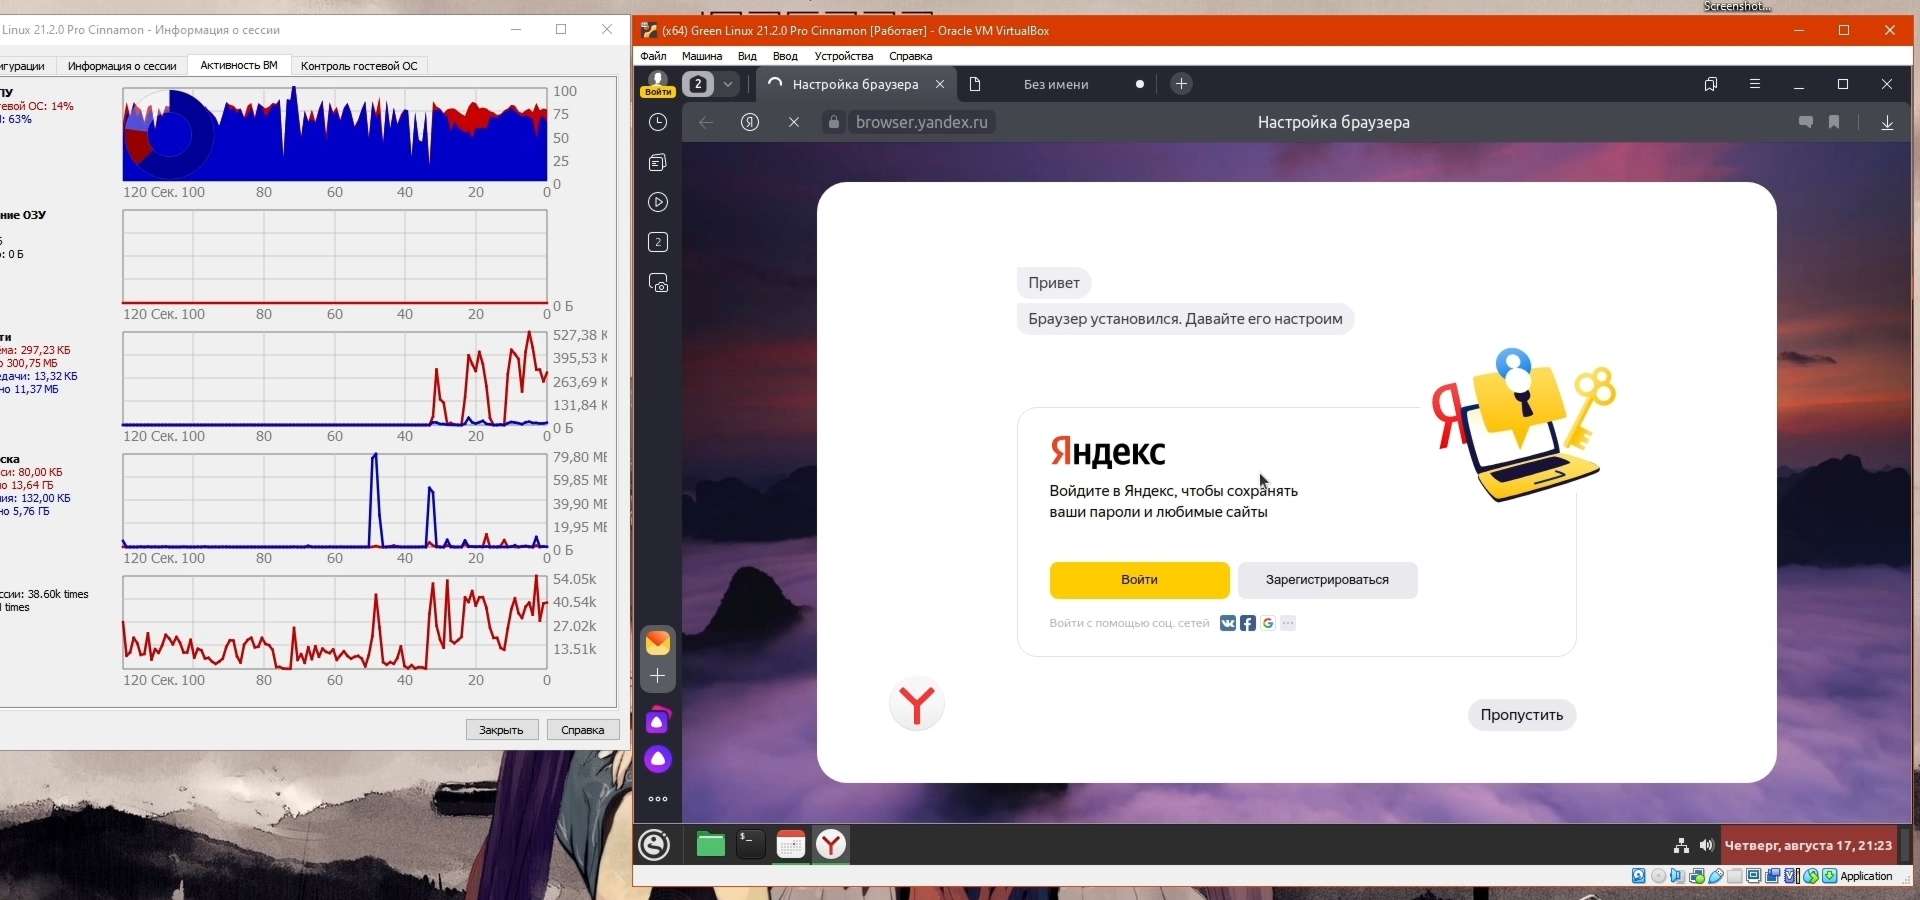
Task: Open the Вид menu in VirtualBox
Action: [x=747, y=56]
